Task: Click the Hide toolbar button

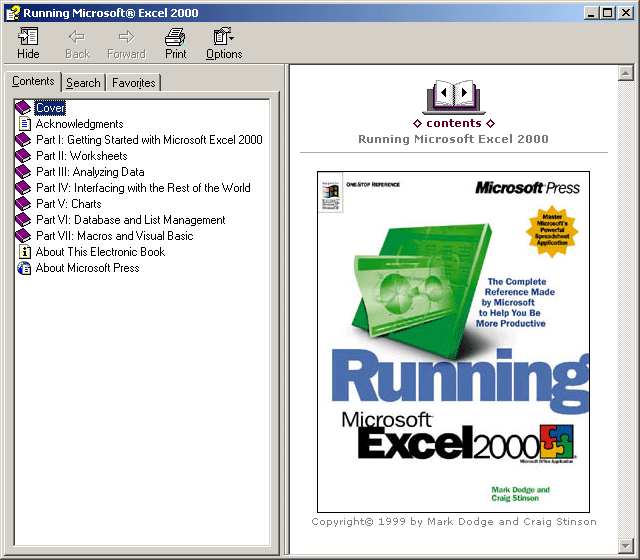Action: click(x=28, y=43)
